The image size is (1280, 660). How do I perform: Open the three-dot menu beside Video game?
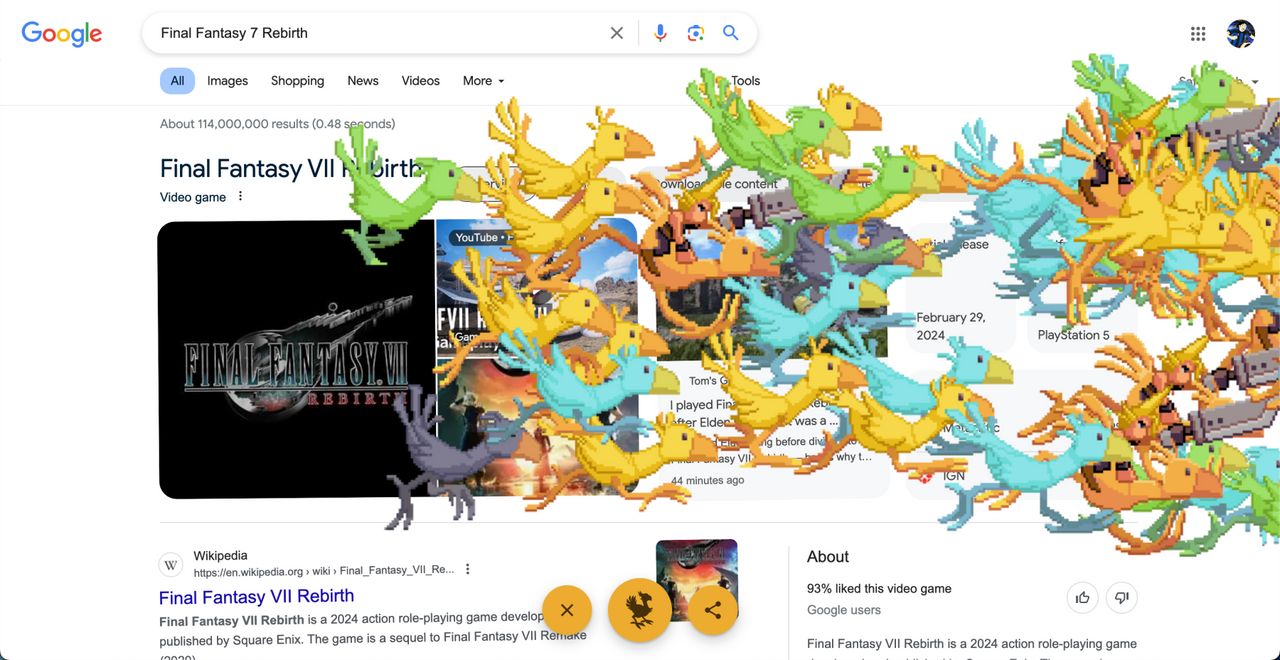(240, 196)
